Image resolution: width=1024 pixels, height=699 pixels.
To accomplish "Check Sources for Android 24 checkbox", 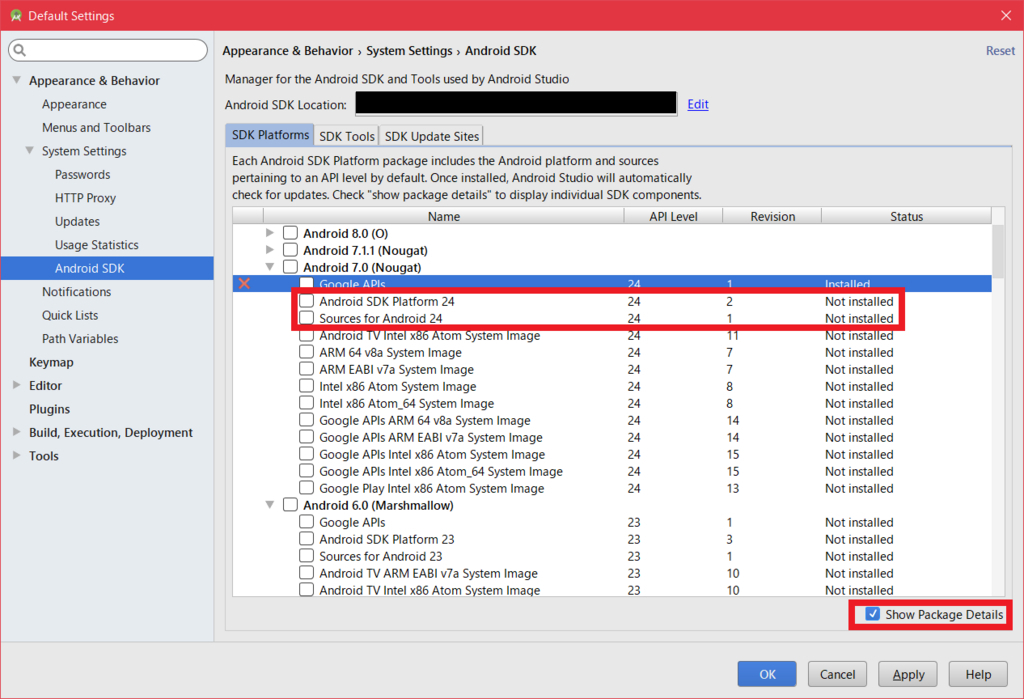I will click(x=306, y=318).
